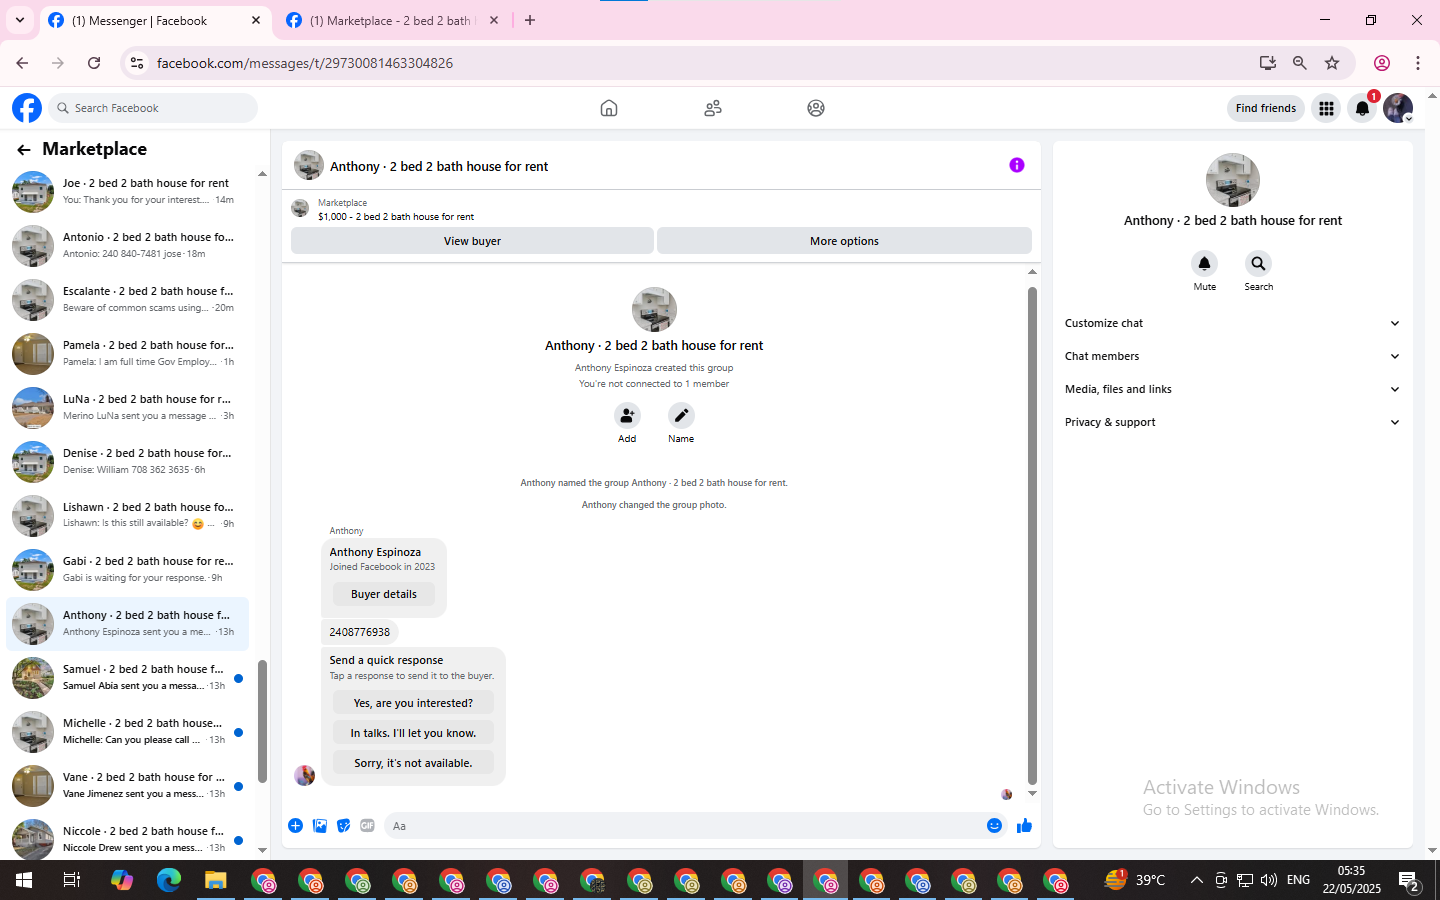This screenshot has width=1440, height=900.
Task: Expand the Chat members section
Action: (1232, 356)
